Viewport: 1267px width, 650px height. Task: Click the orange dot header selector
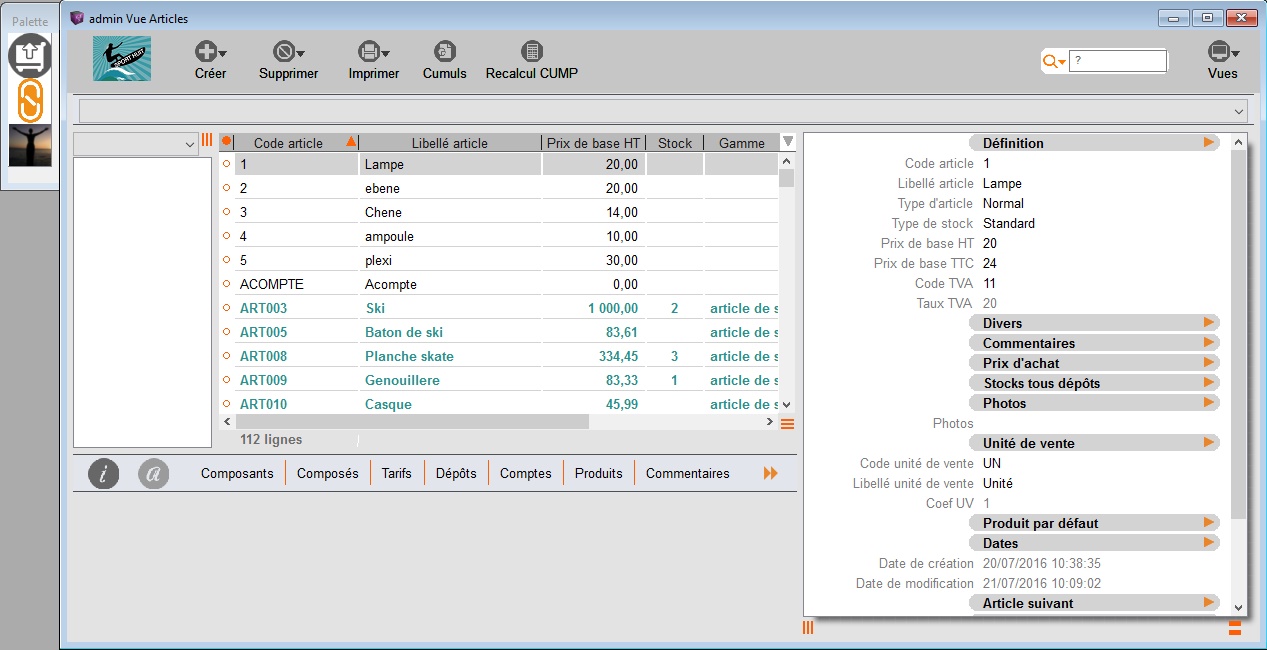click(x=226, y=142)
